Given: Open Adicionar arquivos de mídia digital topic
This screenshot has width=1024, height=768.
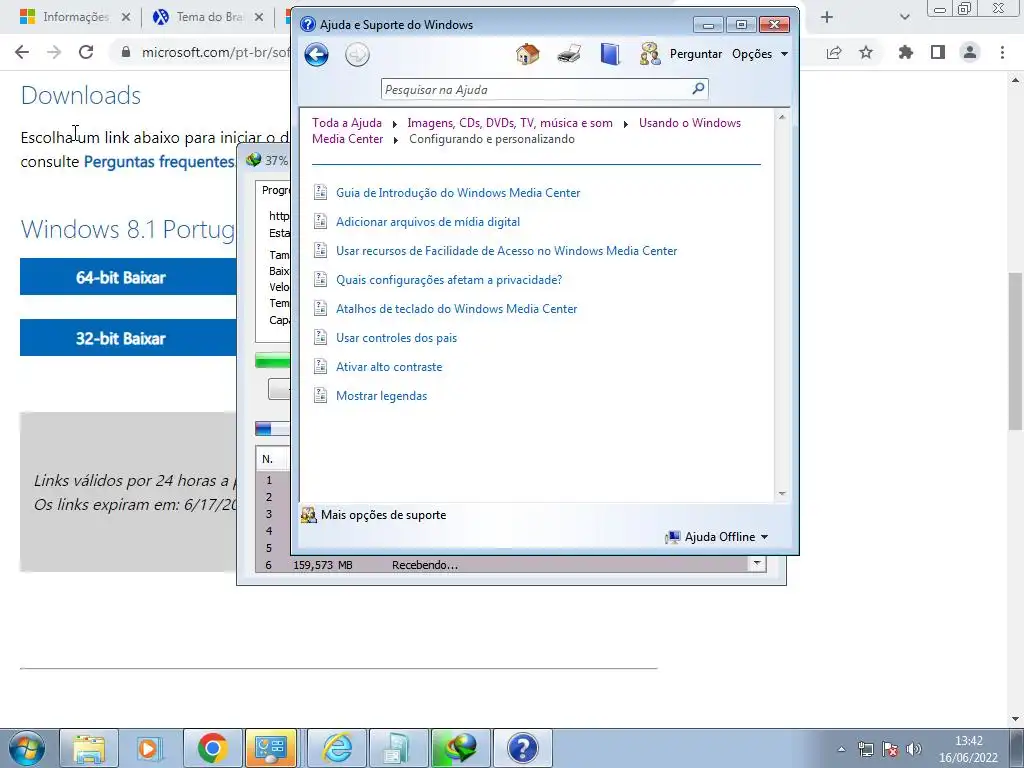Looking at the screenshot, I should coord(428,221).
